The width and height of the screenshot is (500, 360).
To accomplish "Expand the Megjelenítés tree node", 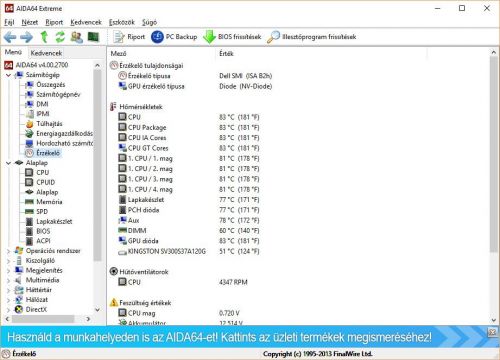I will pos(8,271).
